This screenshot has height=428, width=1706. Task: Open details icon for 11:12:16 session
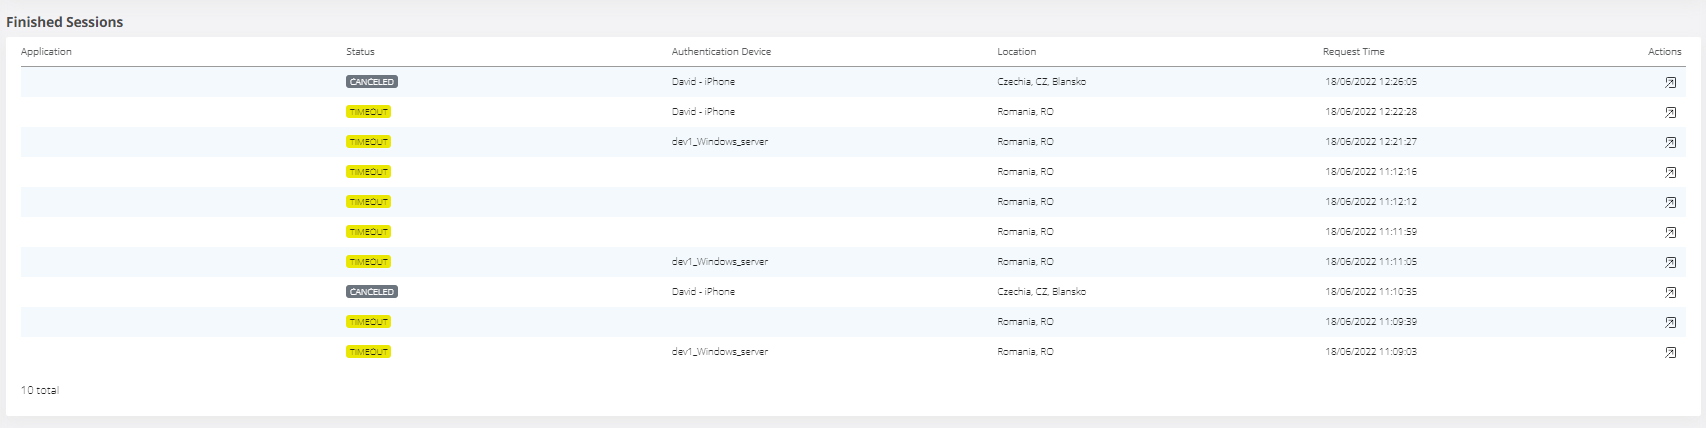point(1670,172)
